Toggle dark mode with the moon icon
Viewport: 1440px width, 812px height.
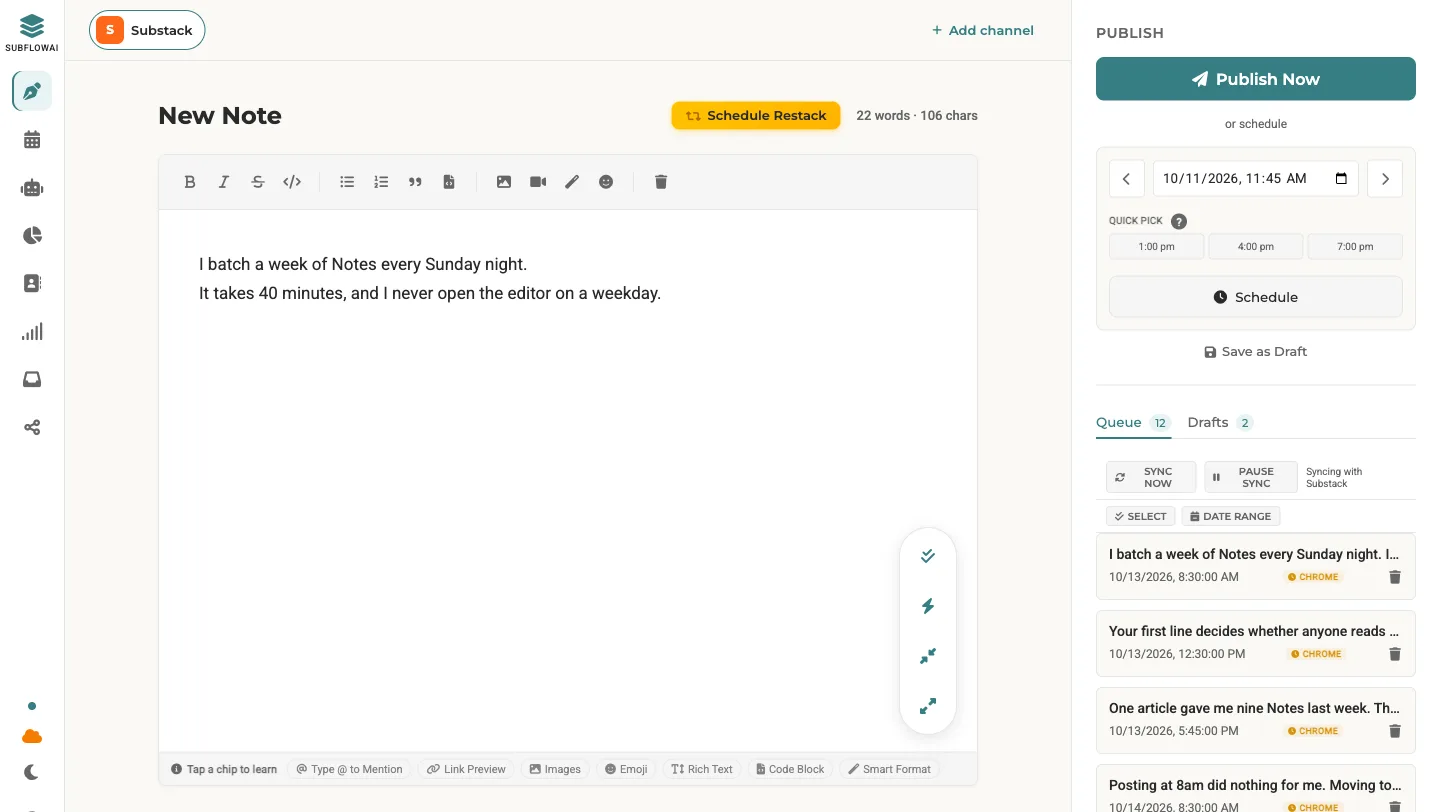(32, 772)
